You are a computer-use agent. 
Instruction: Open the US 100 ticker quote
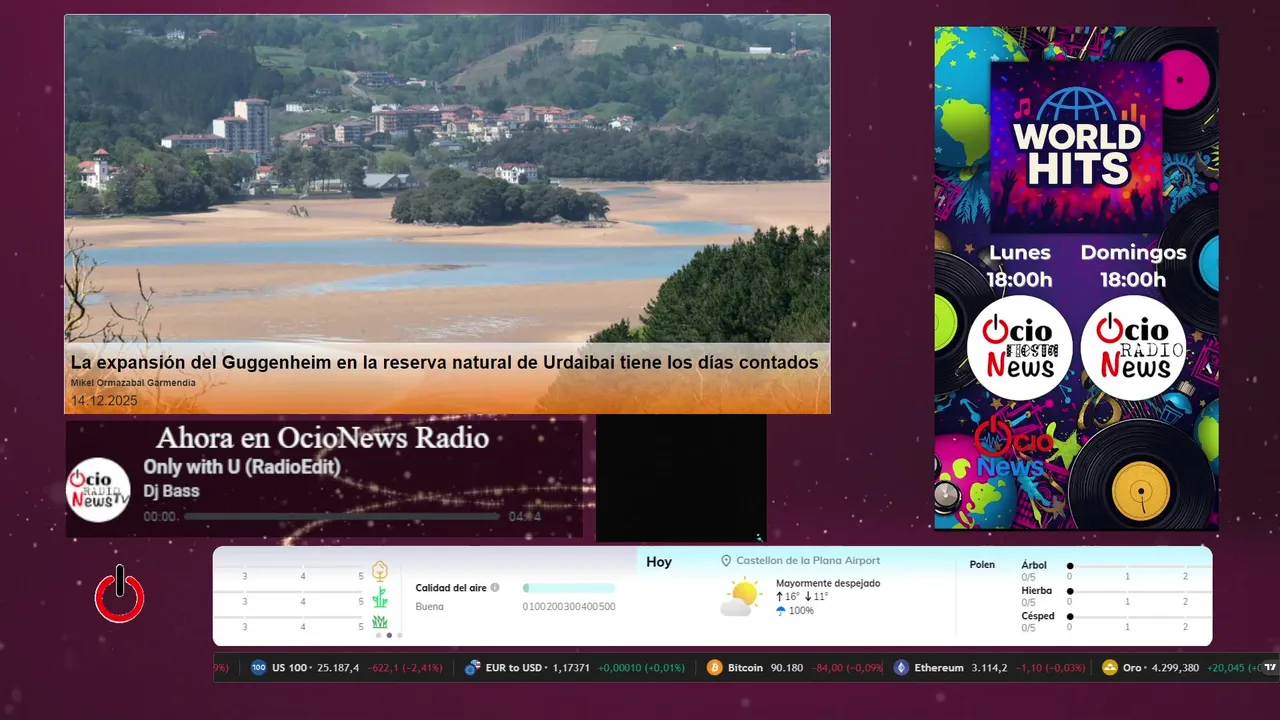click(x=345, y=667)
